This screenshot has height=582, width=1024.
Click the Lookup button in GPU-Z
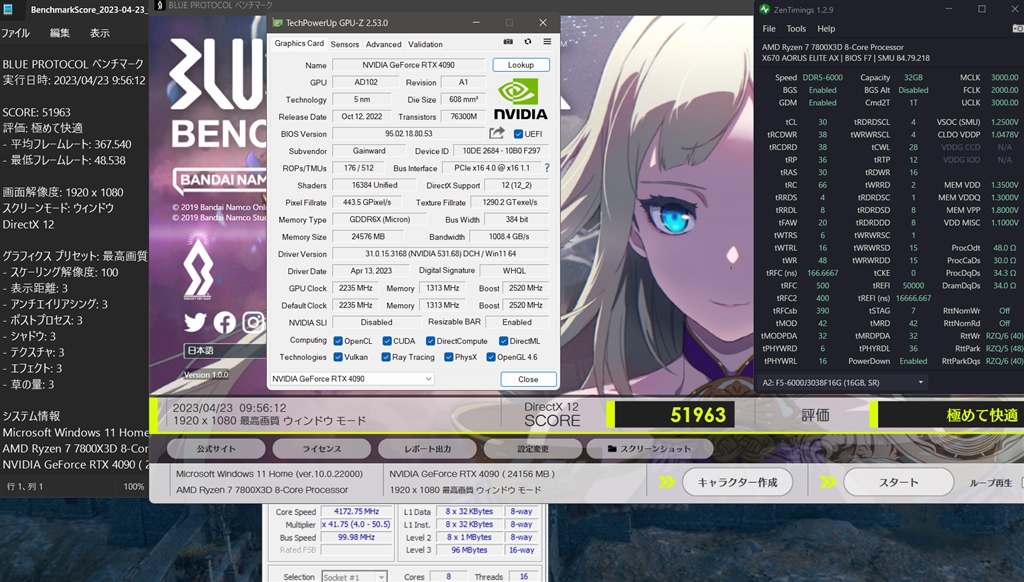[x=520, y=65]
